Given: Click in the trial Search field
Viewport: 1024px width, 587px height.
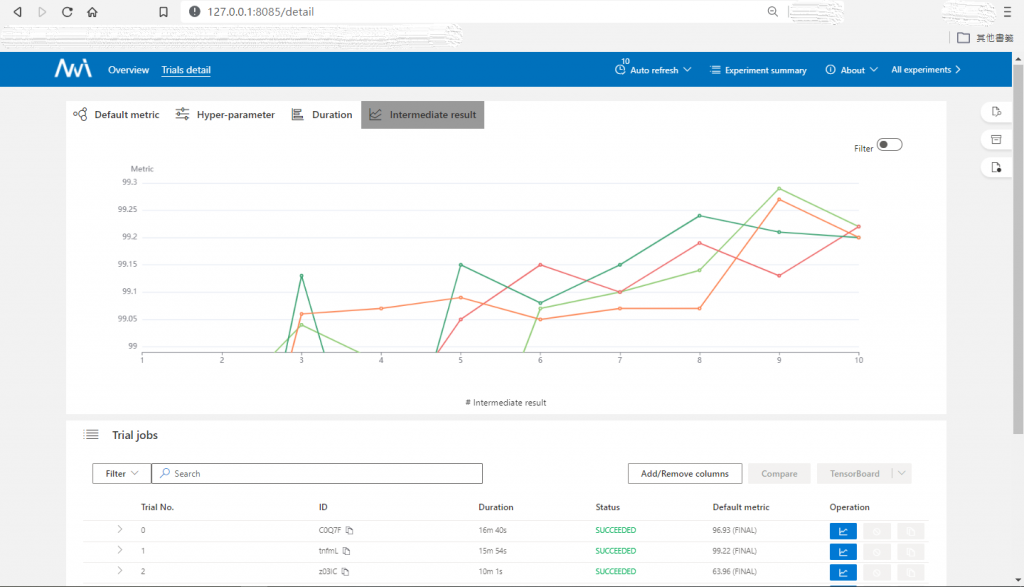Looking at the screenshot, I should [x=317, y=473].
